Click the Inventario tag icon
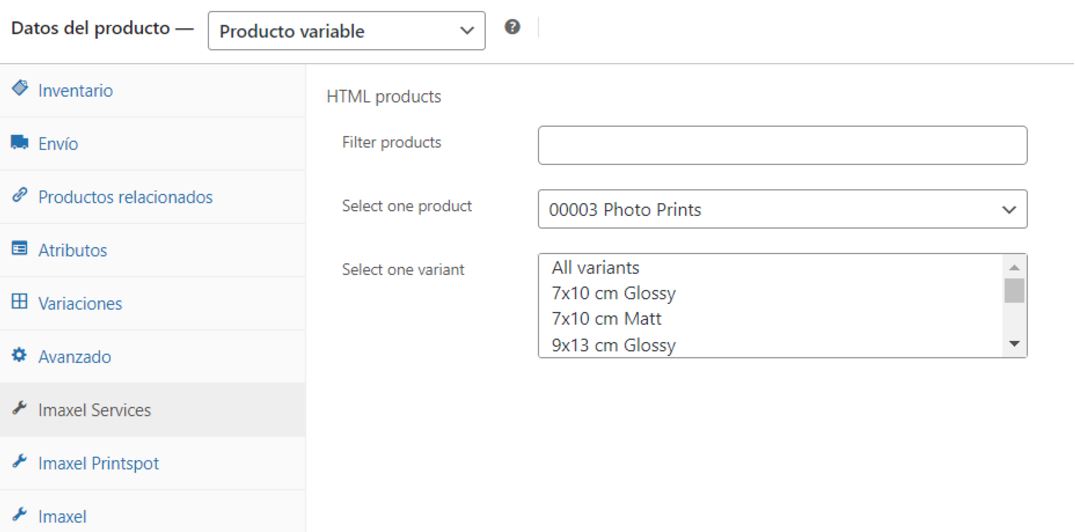 [19, 89]
